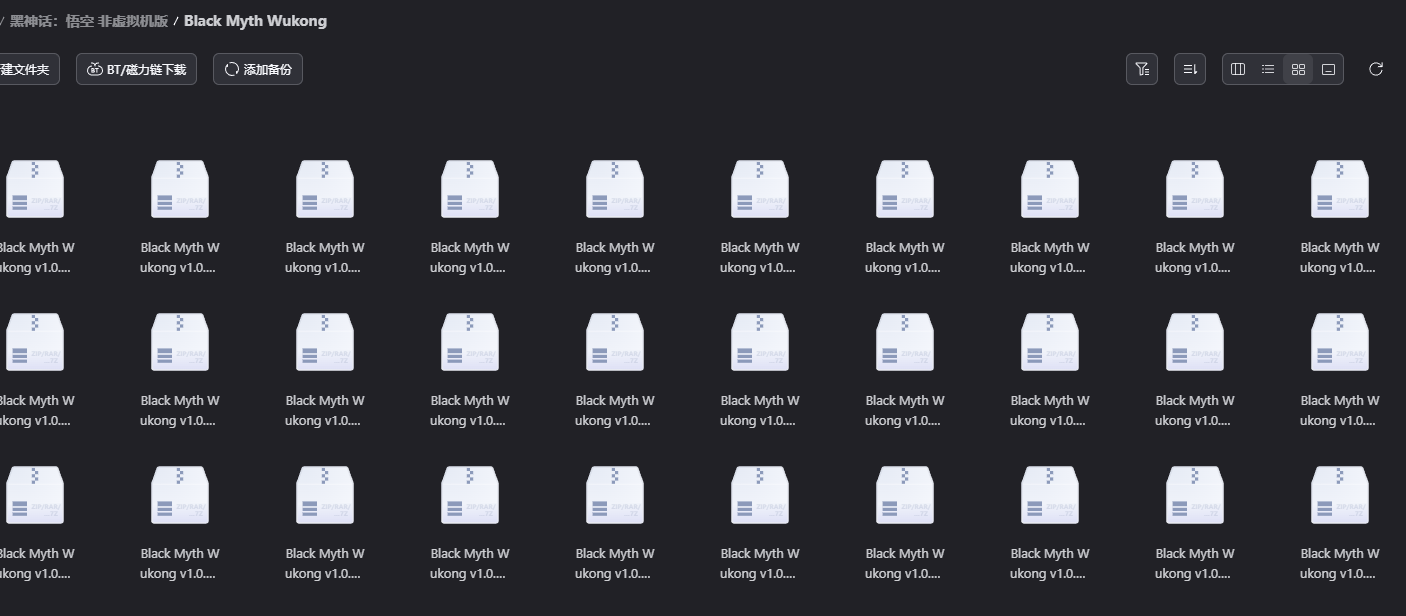Switch to column view layout
Screen dimensions: 1406x616
(1238, 69)
